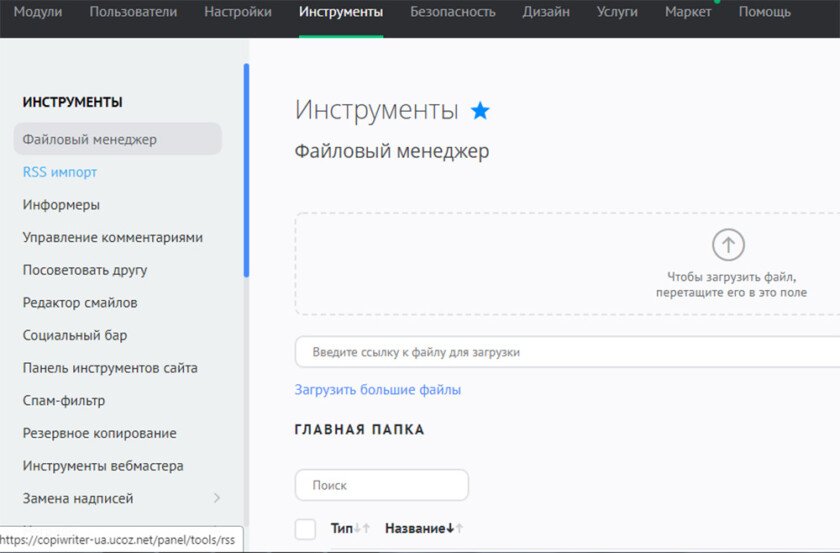Focus the file link upload input field
This screenshot has height=553, width=840.
click(567, 352)
